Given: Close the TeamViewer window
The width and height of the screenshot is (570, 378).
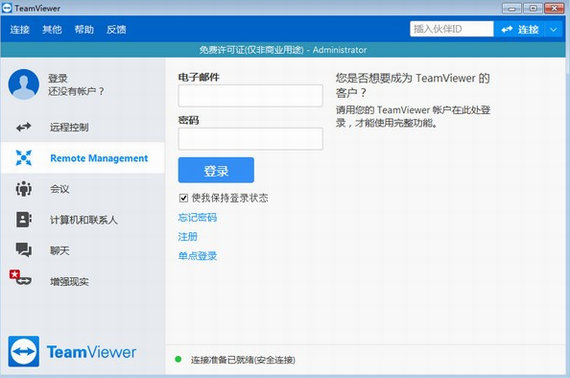Looking at the screenshot, I should click(x=554, y=8).
